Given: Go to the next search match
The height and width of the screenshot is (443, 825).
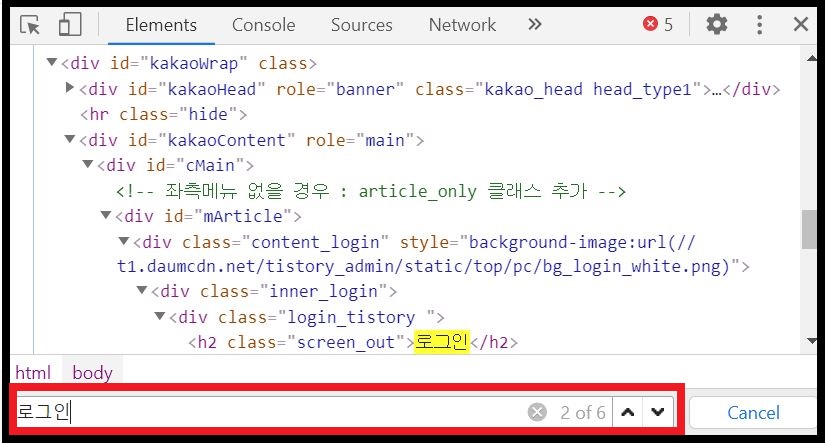Looking at the screenshot, I should [x=658, y=412].
